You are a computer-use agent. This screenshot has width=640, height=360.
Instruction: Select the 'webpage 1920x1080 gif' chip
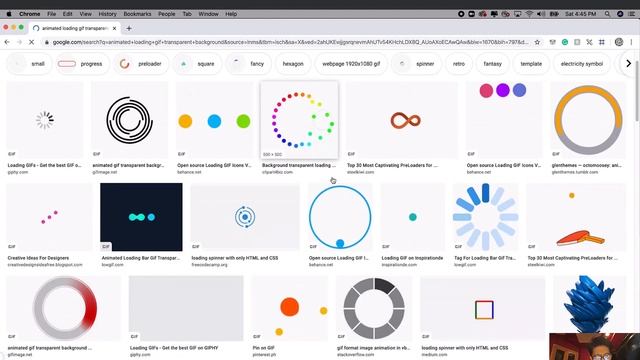click(x=351, y=64)
